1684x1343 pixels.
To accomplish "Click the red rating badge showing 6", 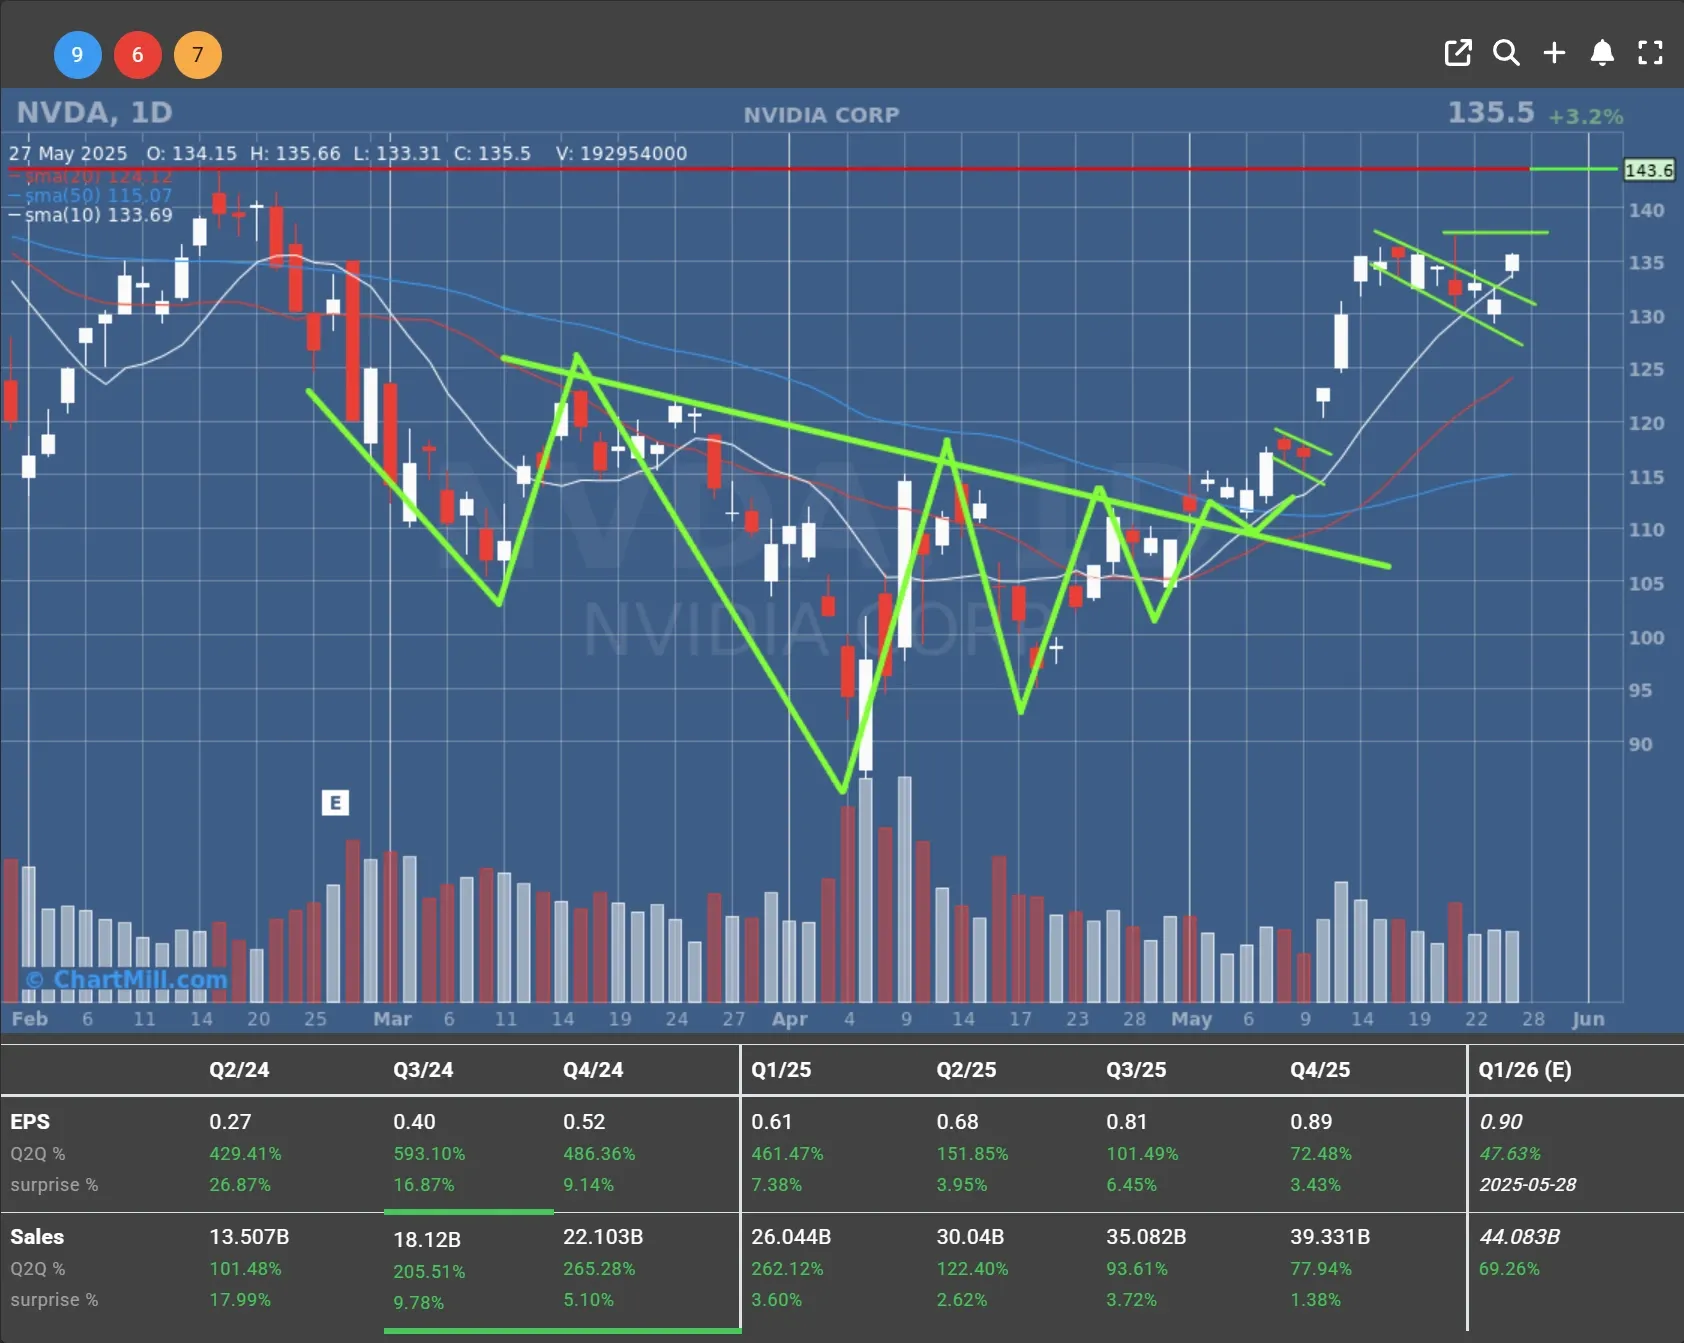I will [x=138, y=54].
